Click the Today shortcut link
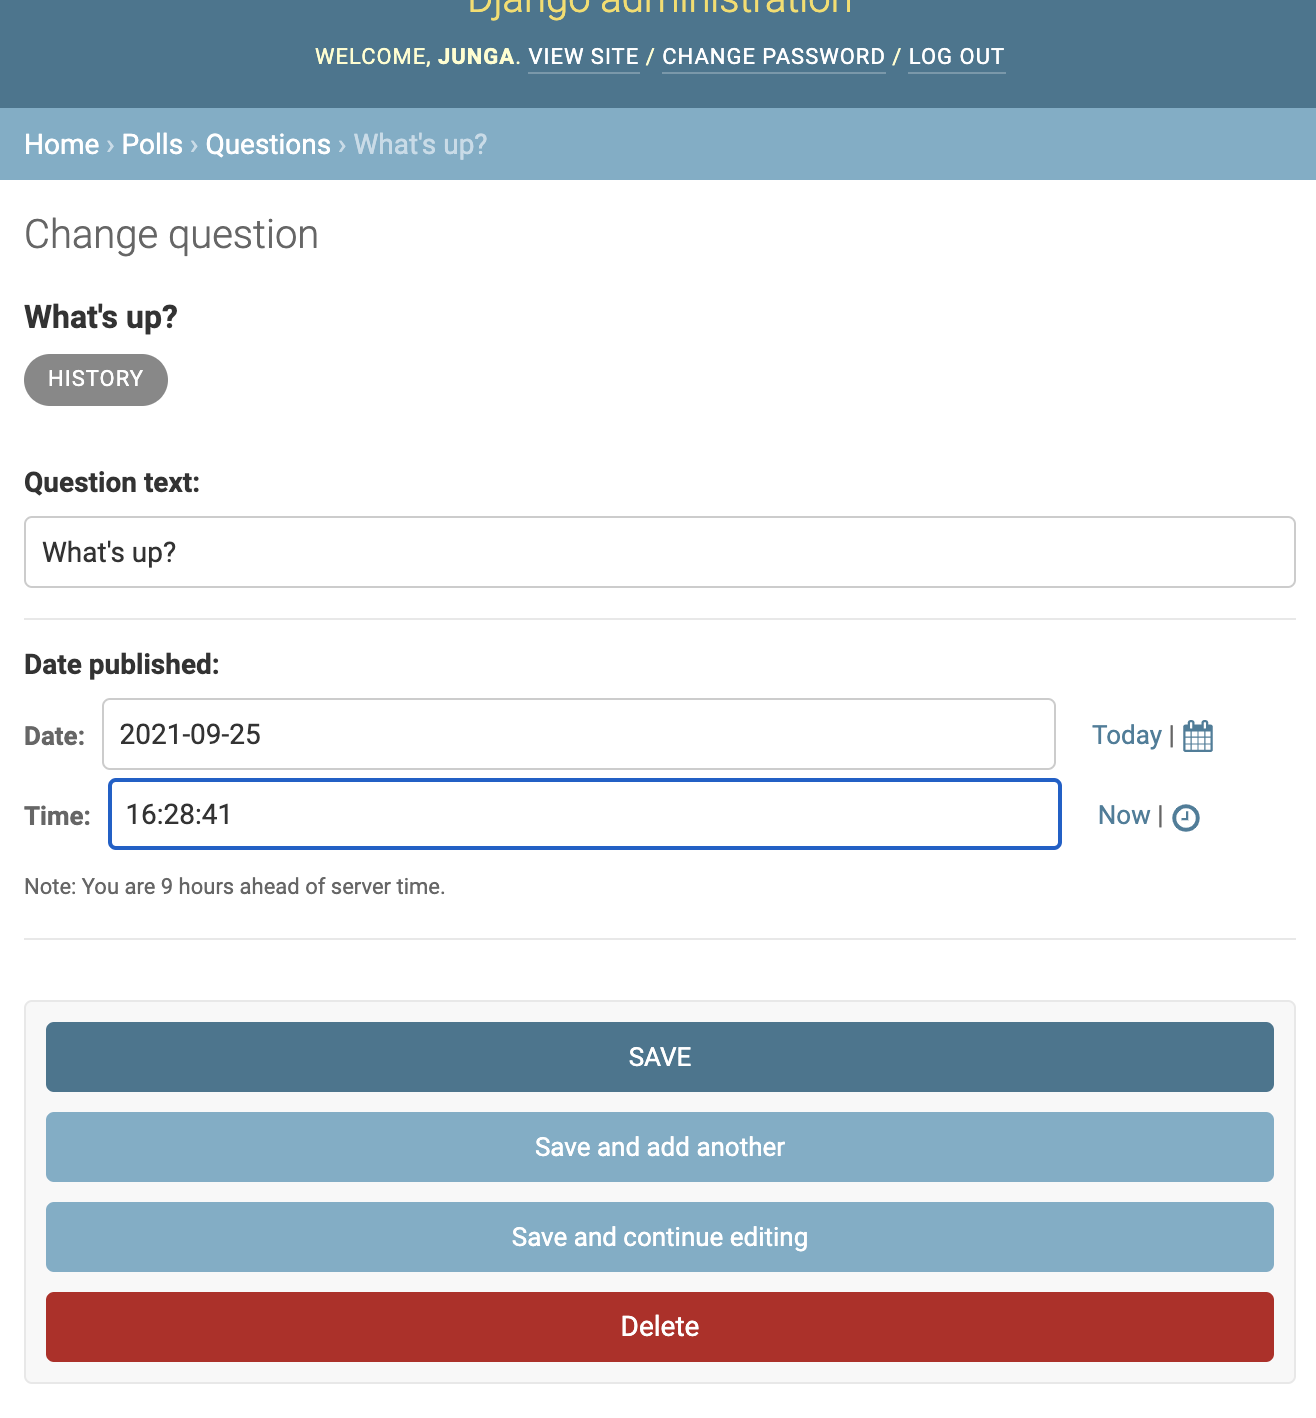The width and height of the screenshot is (1316, 1418). [1126, 735]
